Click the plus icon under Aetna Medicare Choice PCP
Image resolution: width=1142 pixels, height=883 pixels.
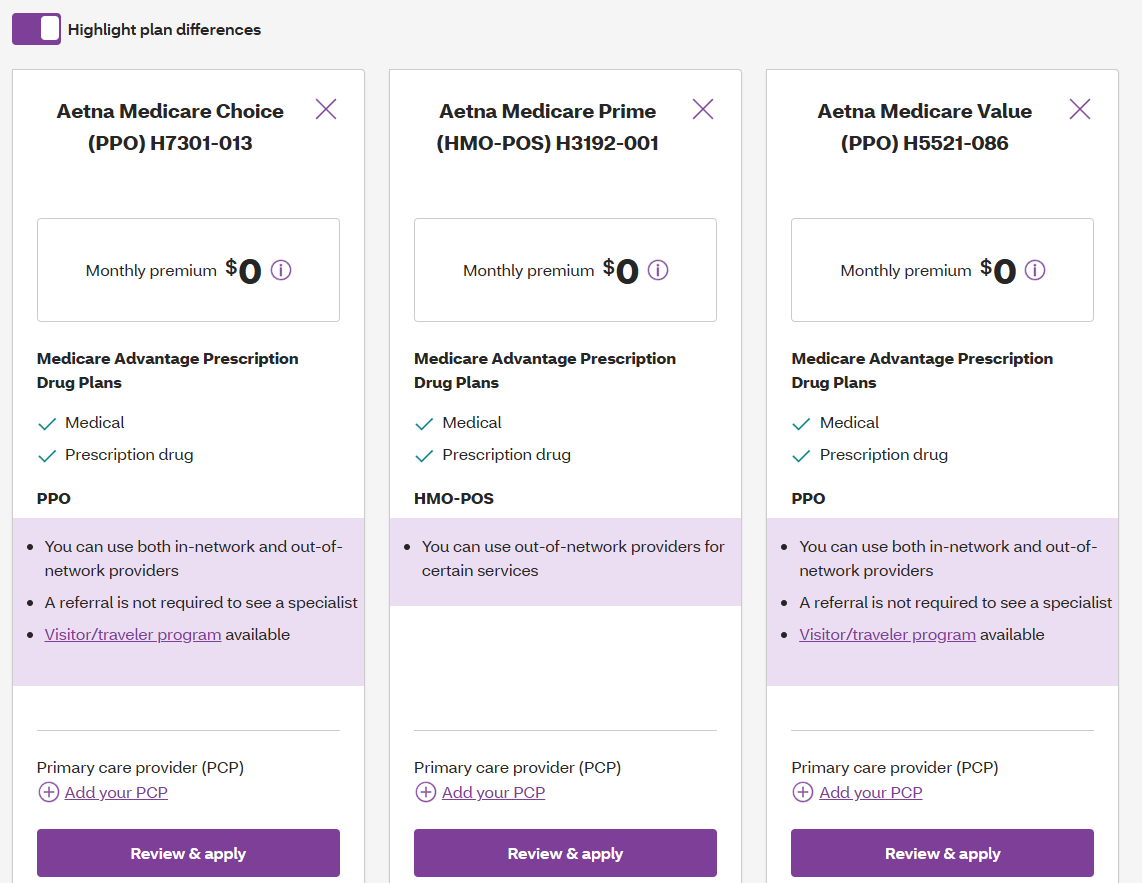(49, 792)
